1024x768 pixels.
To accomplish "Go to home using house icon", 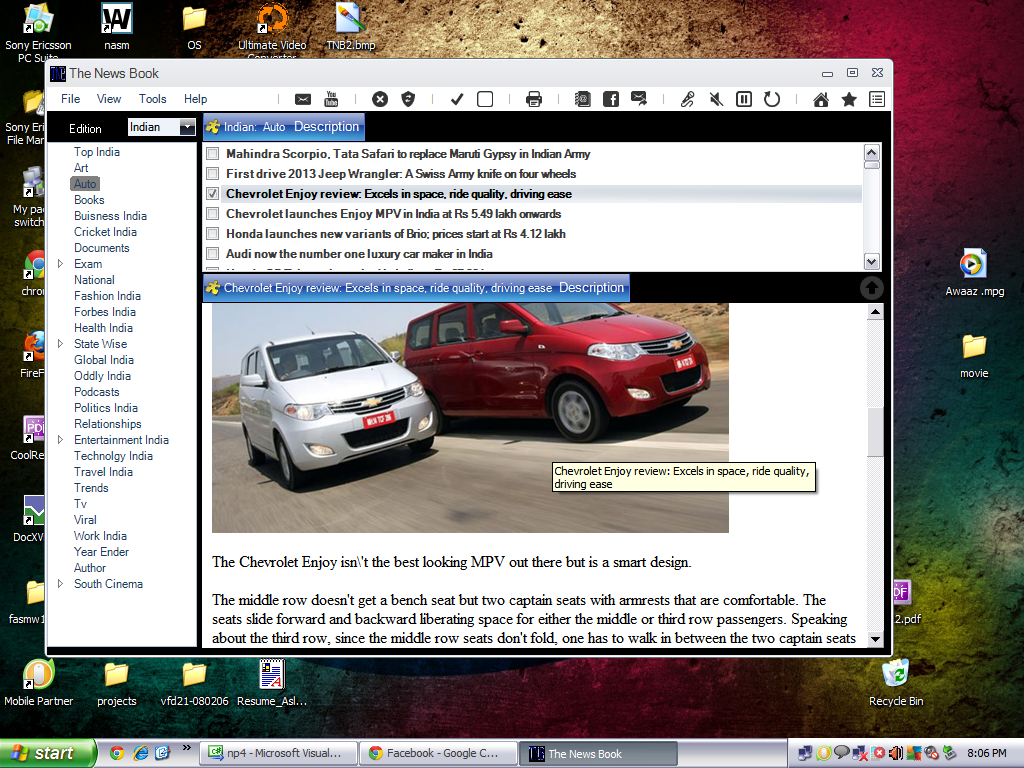I will point(821,99).
